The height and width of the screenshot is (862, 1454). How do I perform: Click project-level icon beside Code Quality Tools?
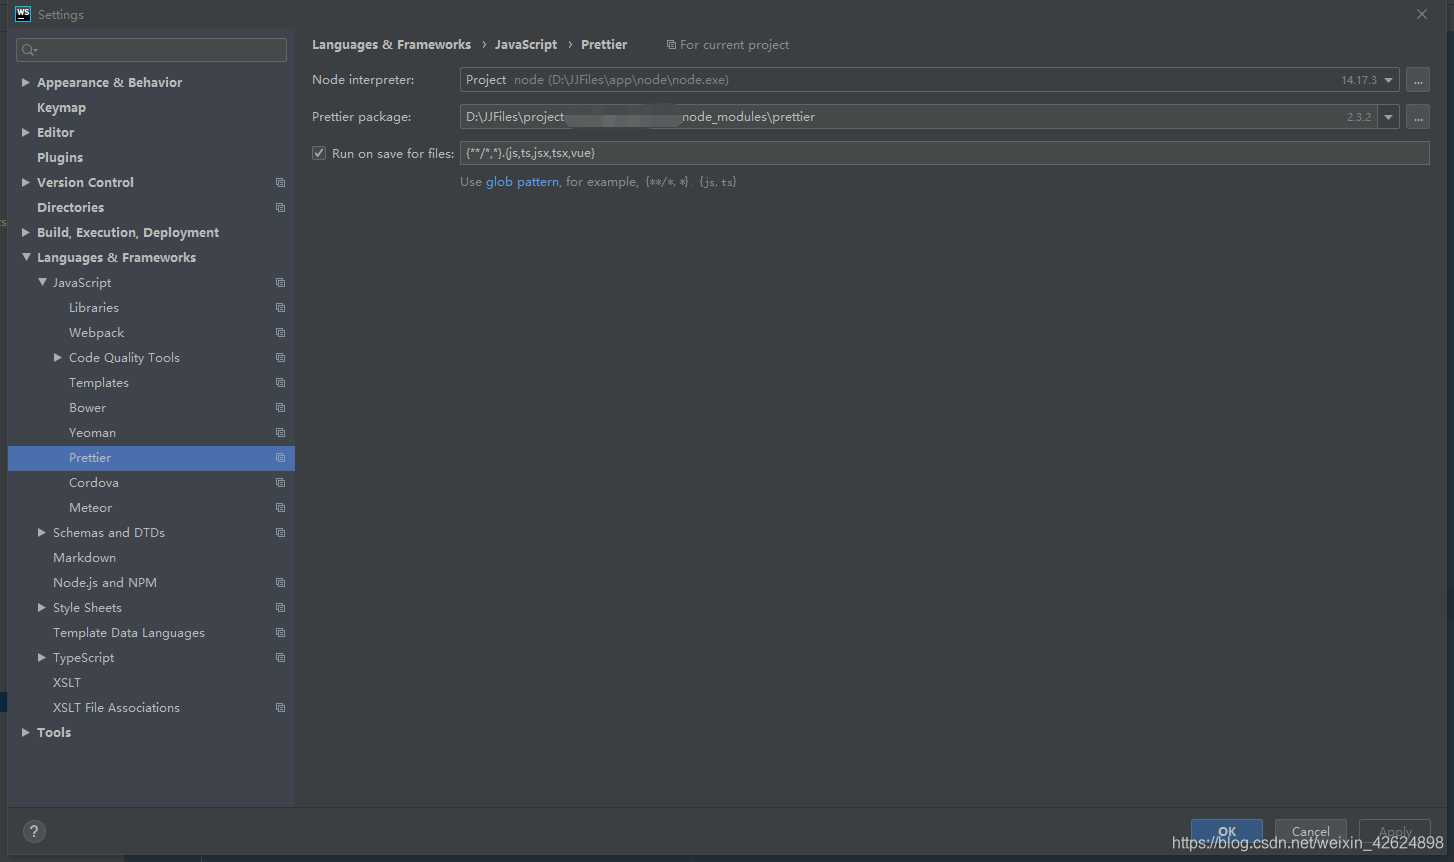pos(280,358)
